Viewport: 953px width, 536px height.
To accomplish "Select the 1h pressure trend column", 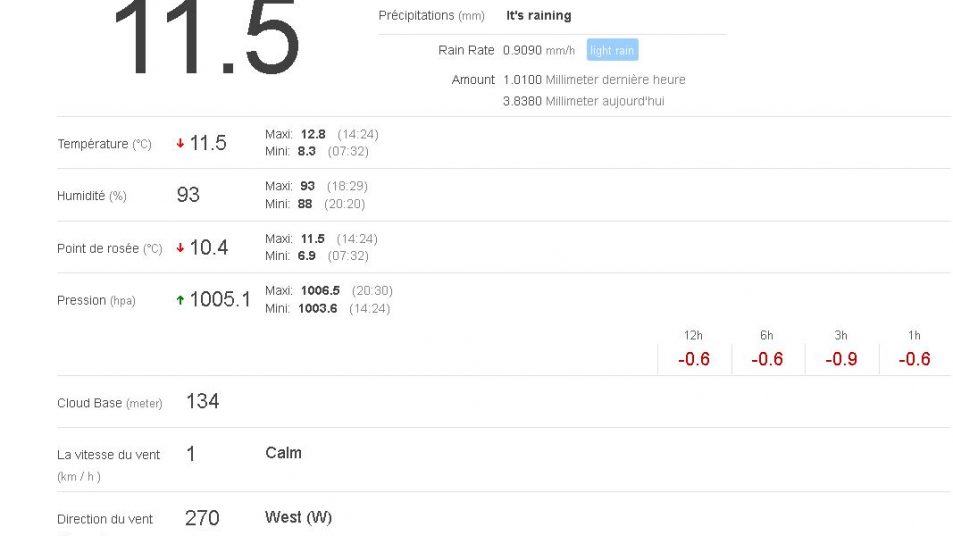I will 914,351.
